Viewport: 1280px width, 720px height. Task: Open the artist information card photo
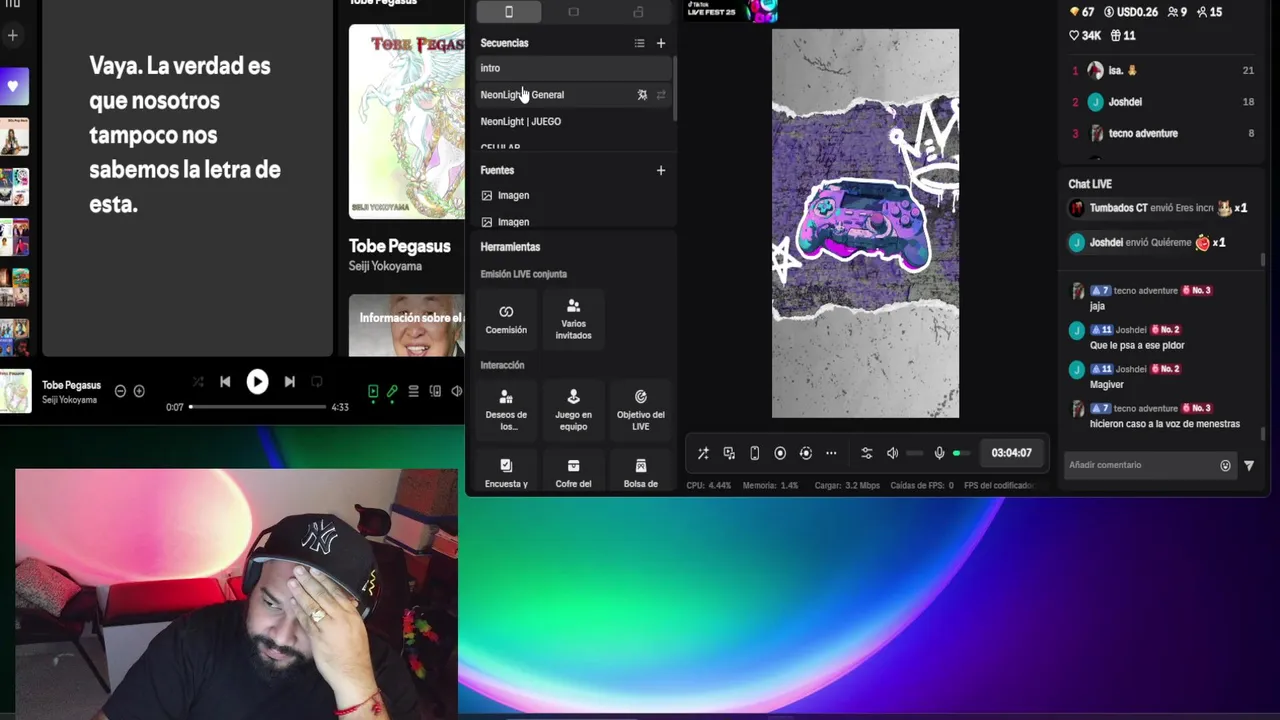pos(407,325)
